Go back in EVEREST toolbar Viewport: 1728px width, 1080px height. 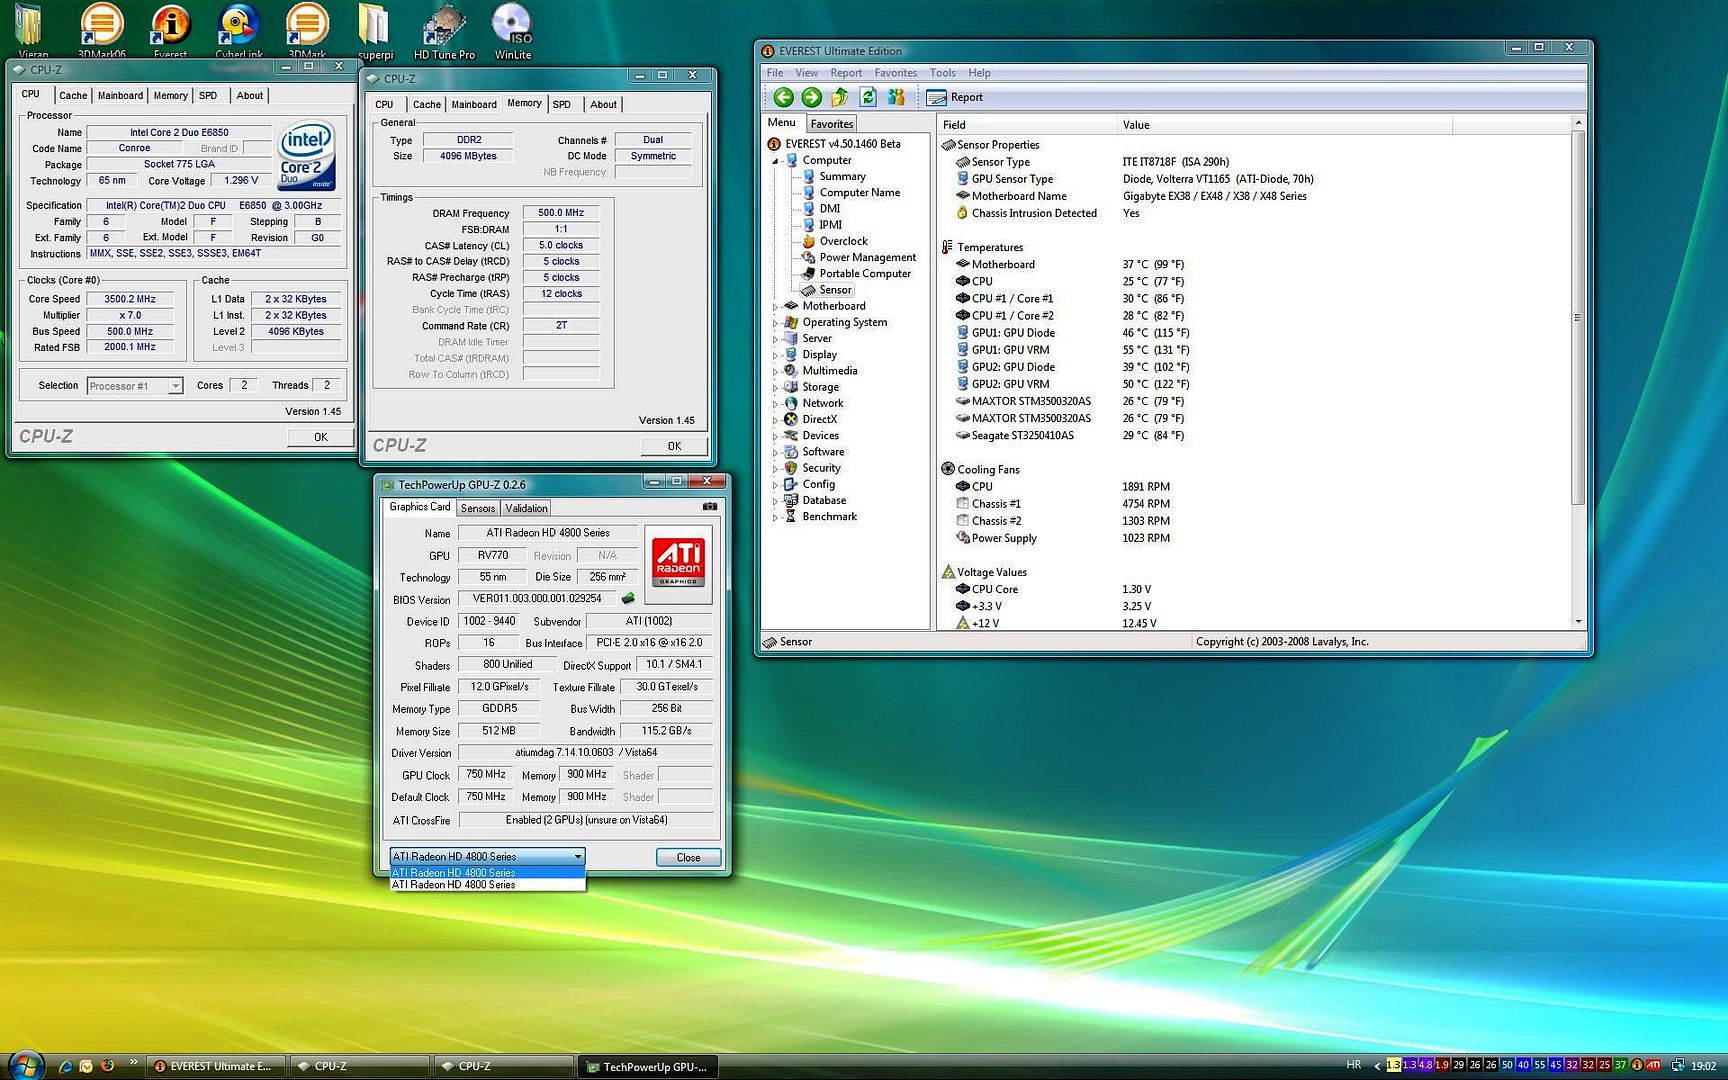[x=783, y=97]
